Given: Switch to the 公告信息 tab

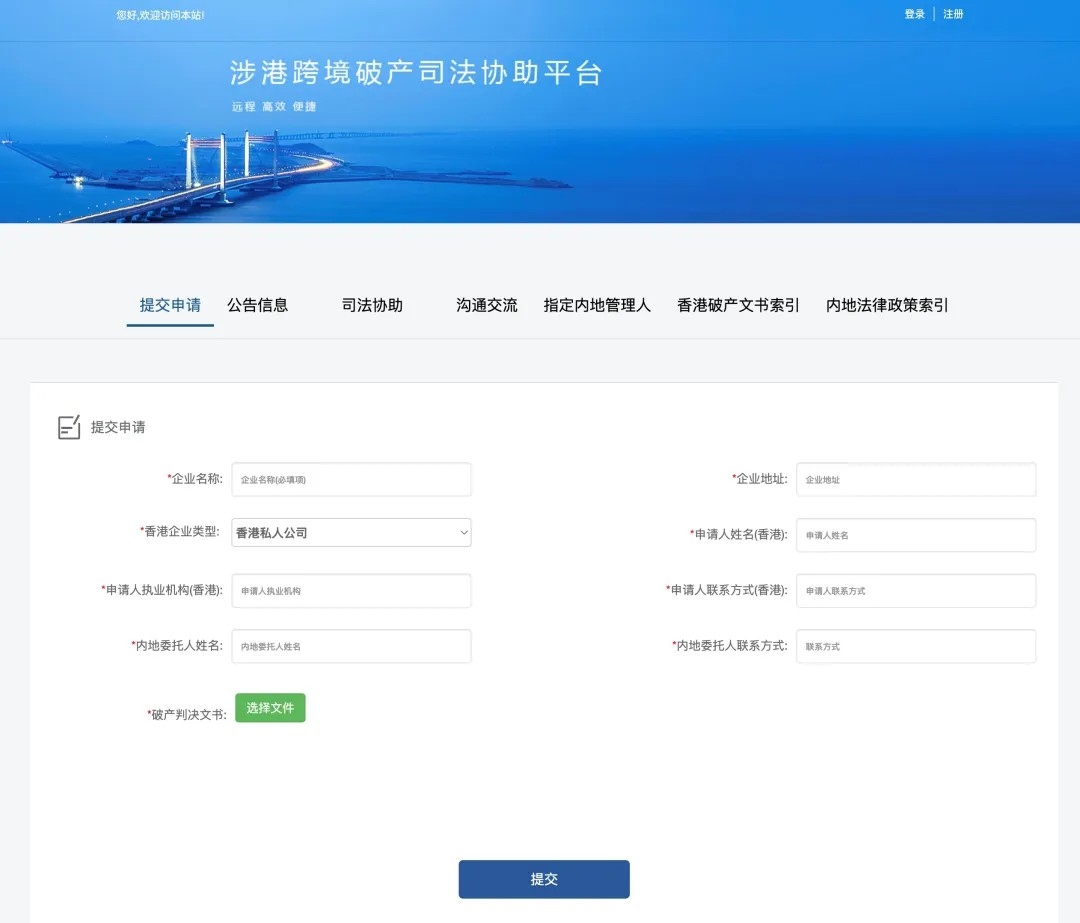Looking at the screenshot, I should tap(257, 305).
